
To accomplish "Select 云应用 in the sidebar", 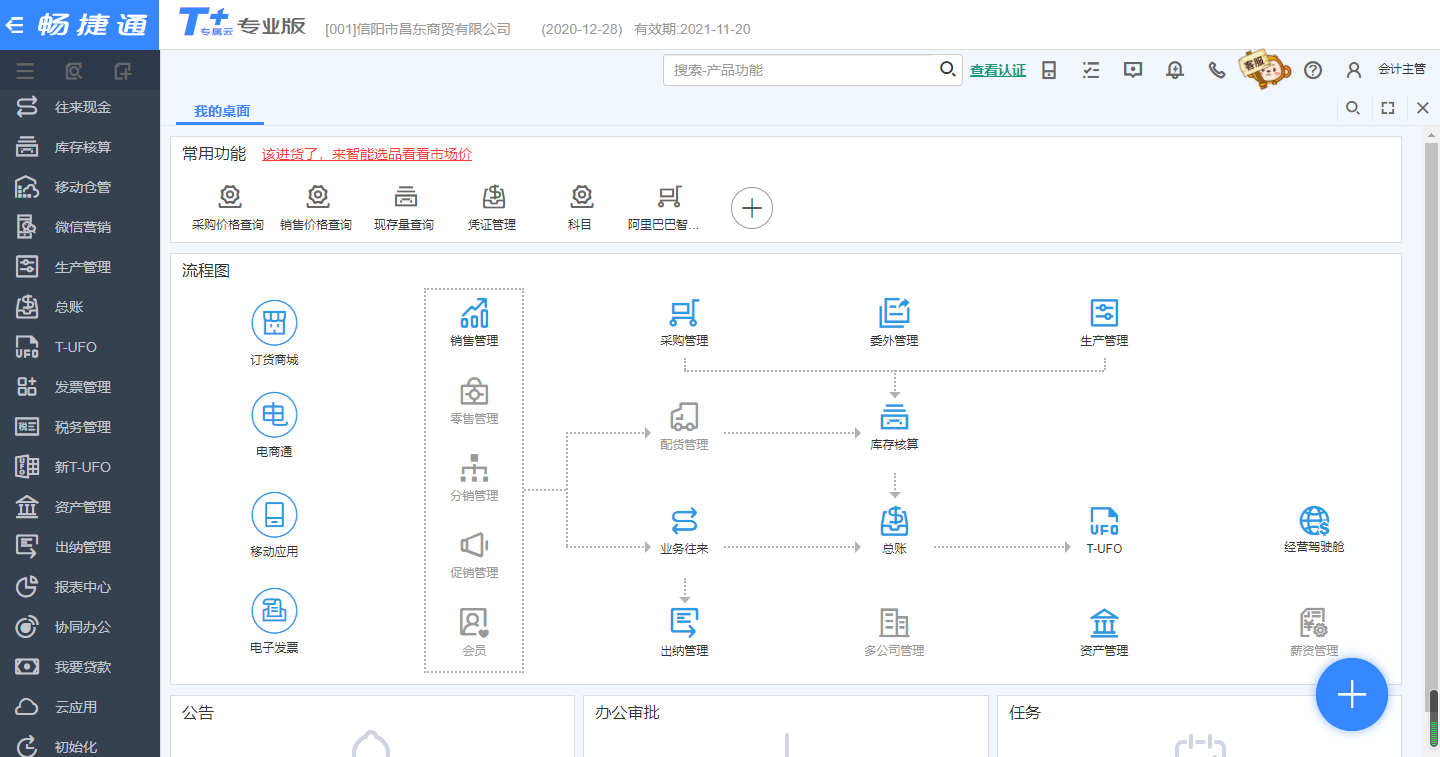I will 80,707.
